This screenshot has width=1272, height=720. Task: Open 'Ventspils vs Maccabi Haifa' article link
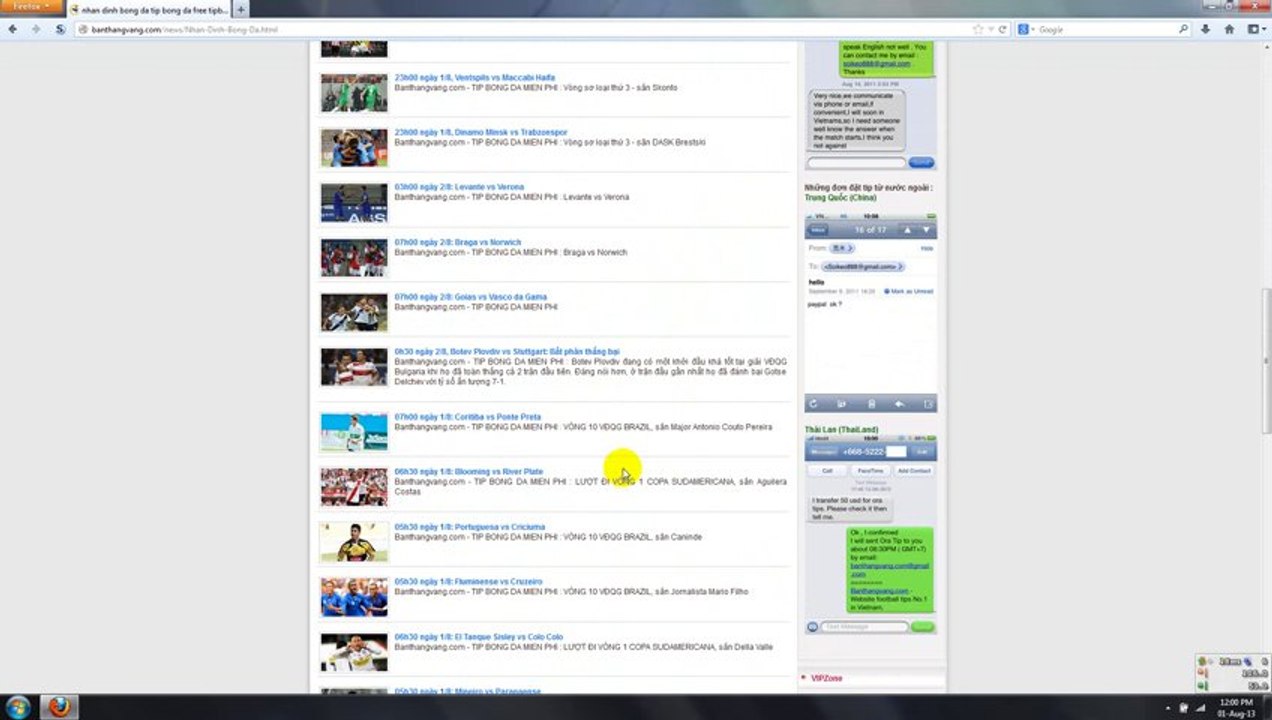[x=474, y=77]
